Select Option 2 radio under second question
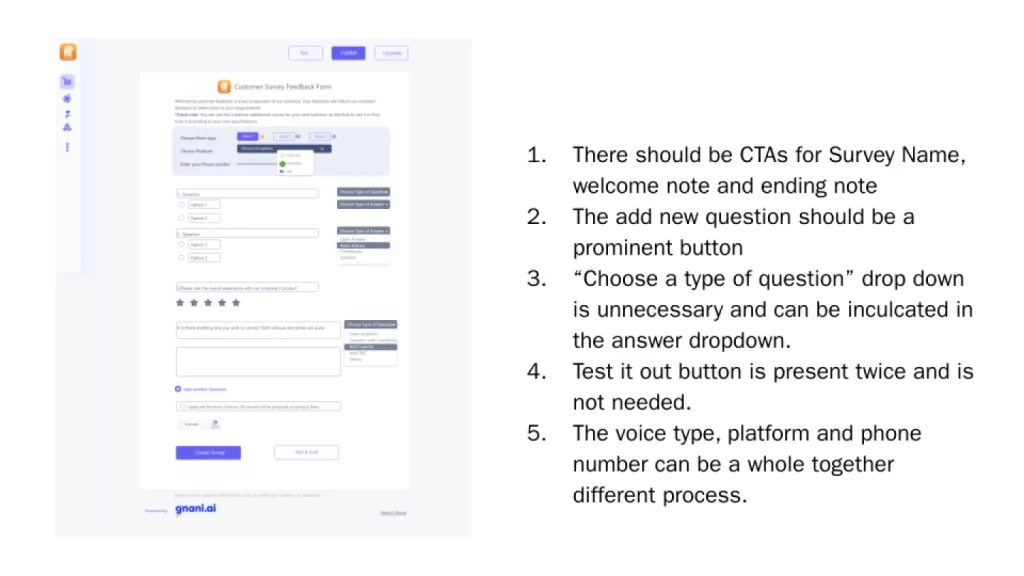The height and width of the screenshot is (576, 1024). tap(182, 258)
